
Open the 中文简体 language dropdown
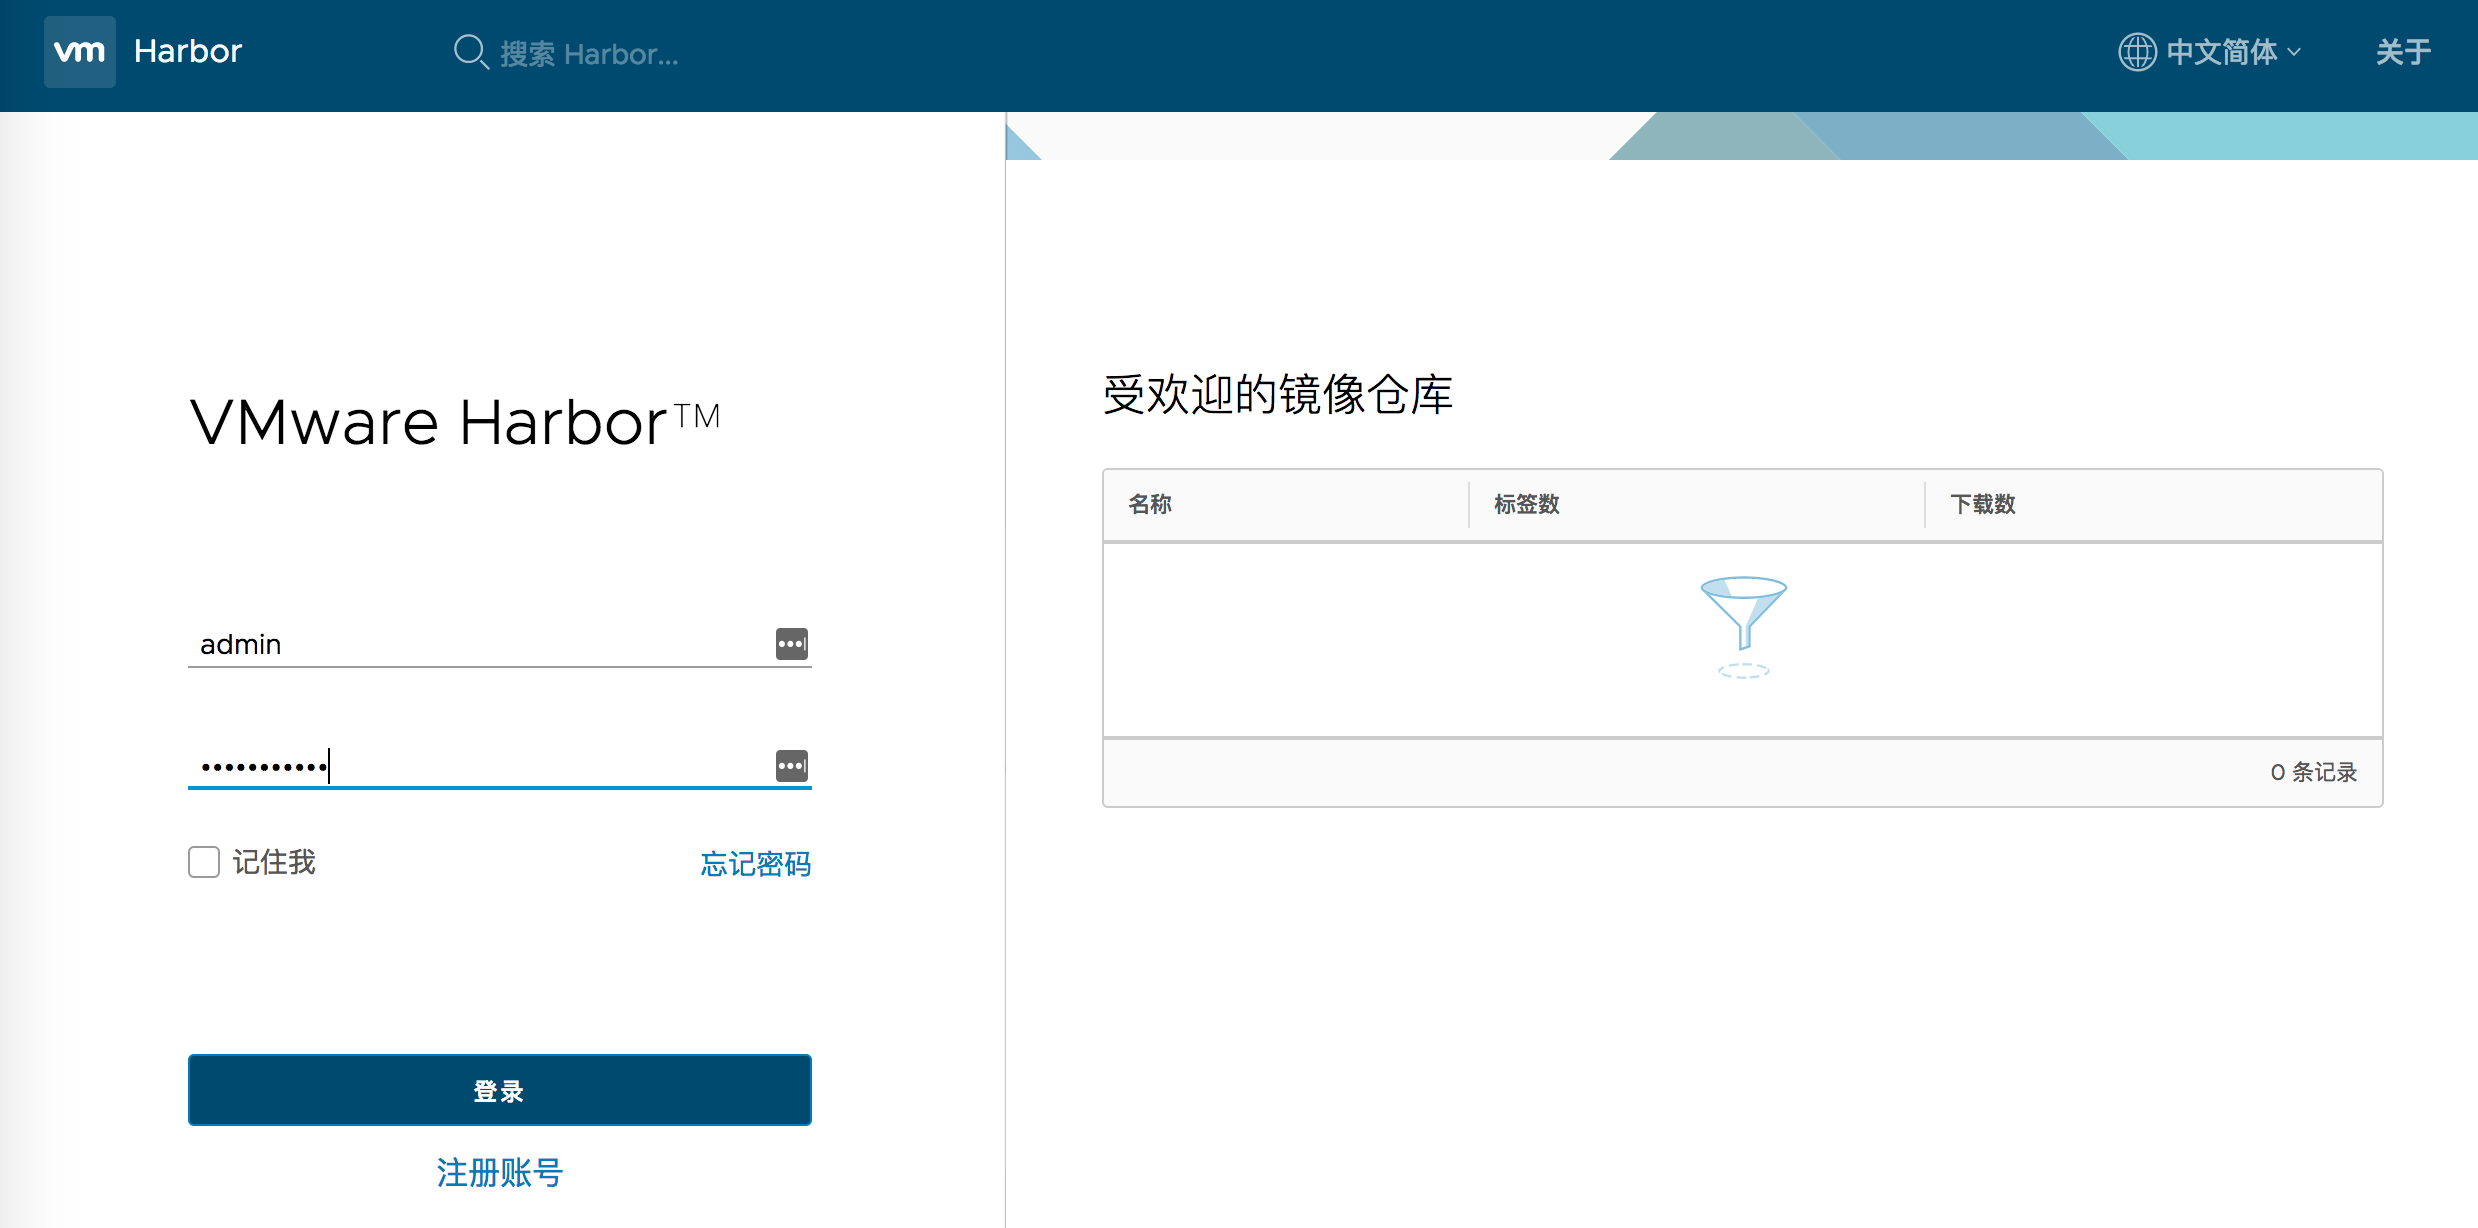coord(2221,52)
